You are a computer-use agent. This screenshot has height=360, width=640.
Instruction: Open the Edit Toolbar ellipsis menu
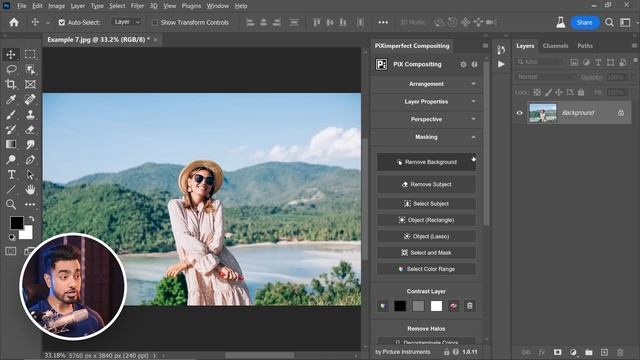point(30,204)
